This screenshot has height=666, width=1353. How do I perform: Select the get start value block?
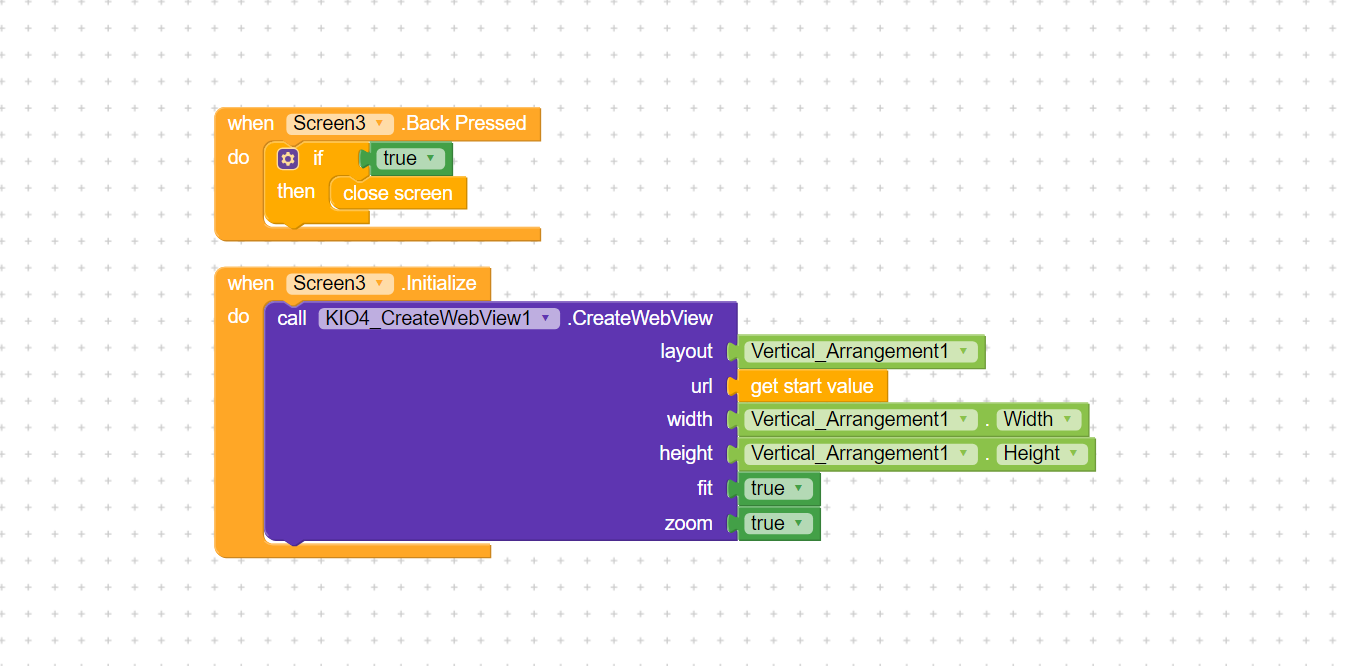[x=811, y=386]
